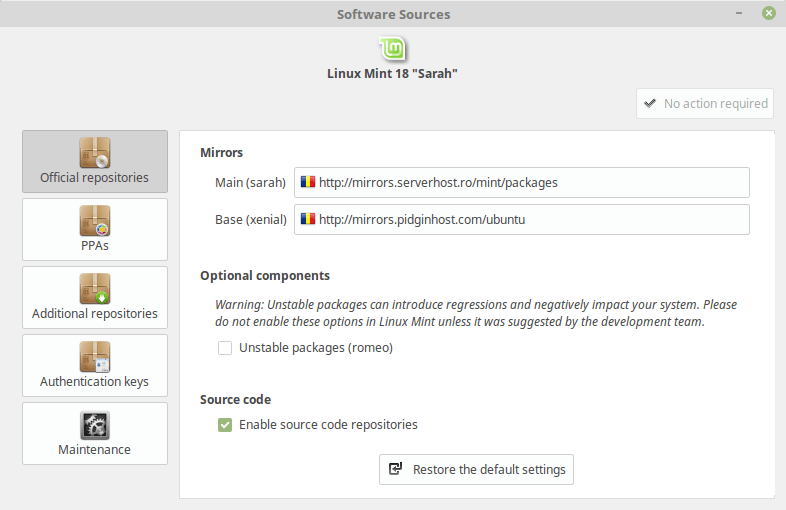
Task: Click the Mirrors heading
Action: tap(222, 152)
